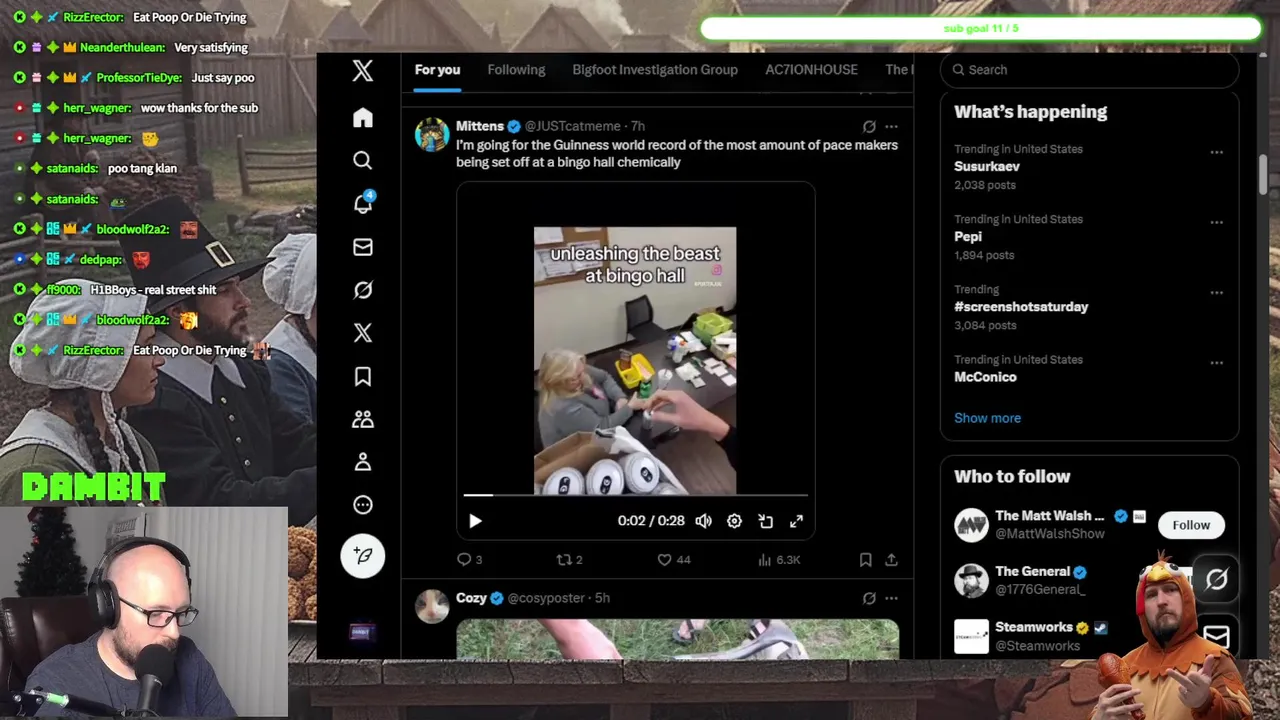Expand video to fullscreen
The height and width of the screenshot is (720, 1280).
[x=796, y=521]
